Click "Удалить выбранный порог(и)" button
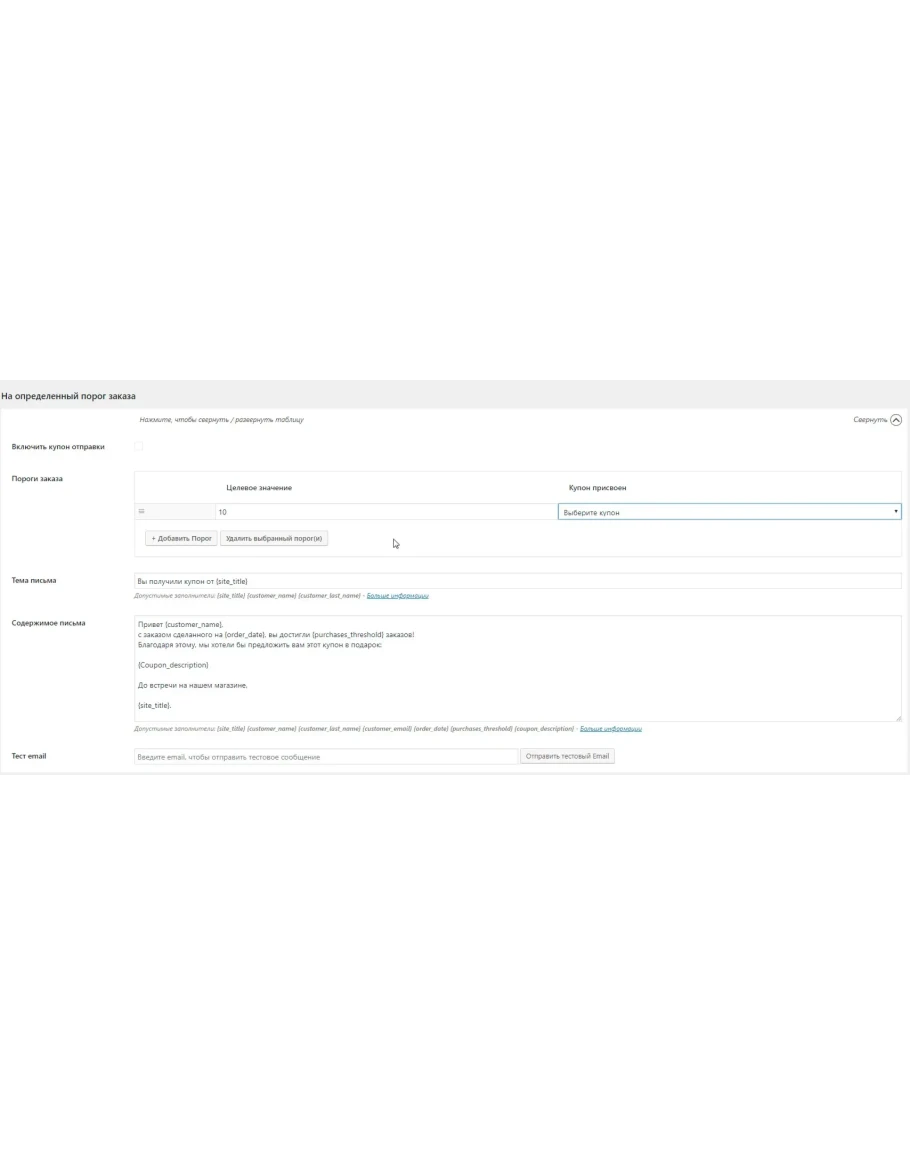 tap(274, 538)
